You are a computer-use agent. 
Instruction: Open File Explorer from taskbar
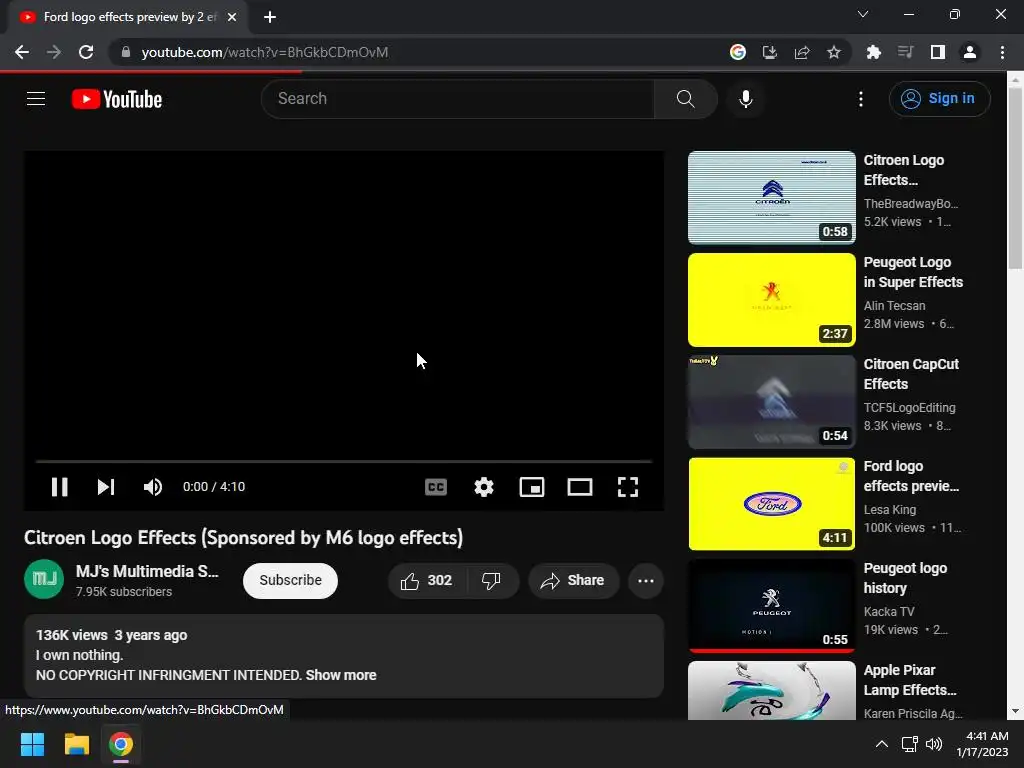point(76,744)
